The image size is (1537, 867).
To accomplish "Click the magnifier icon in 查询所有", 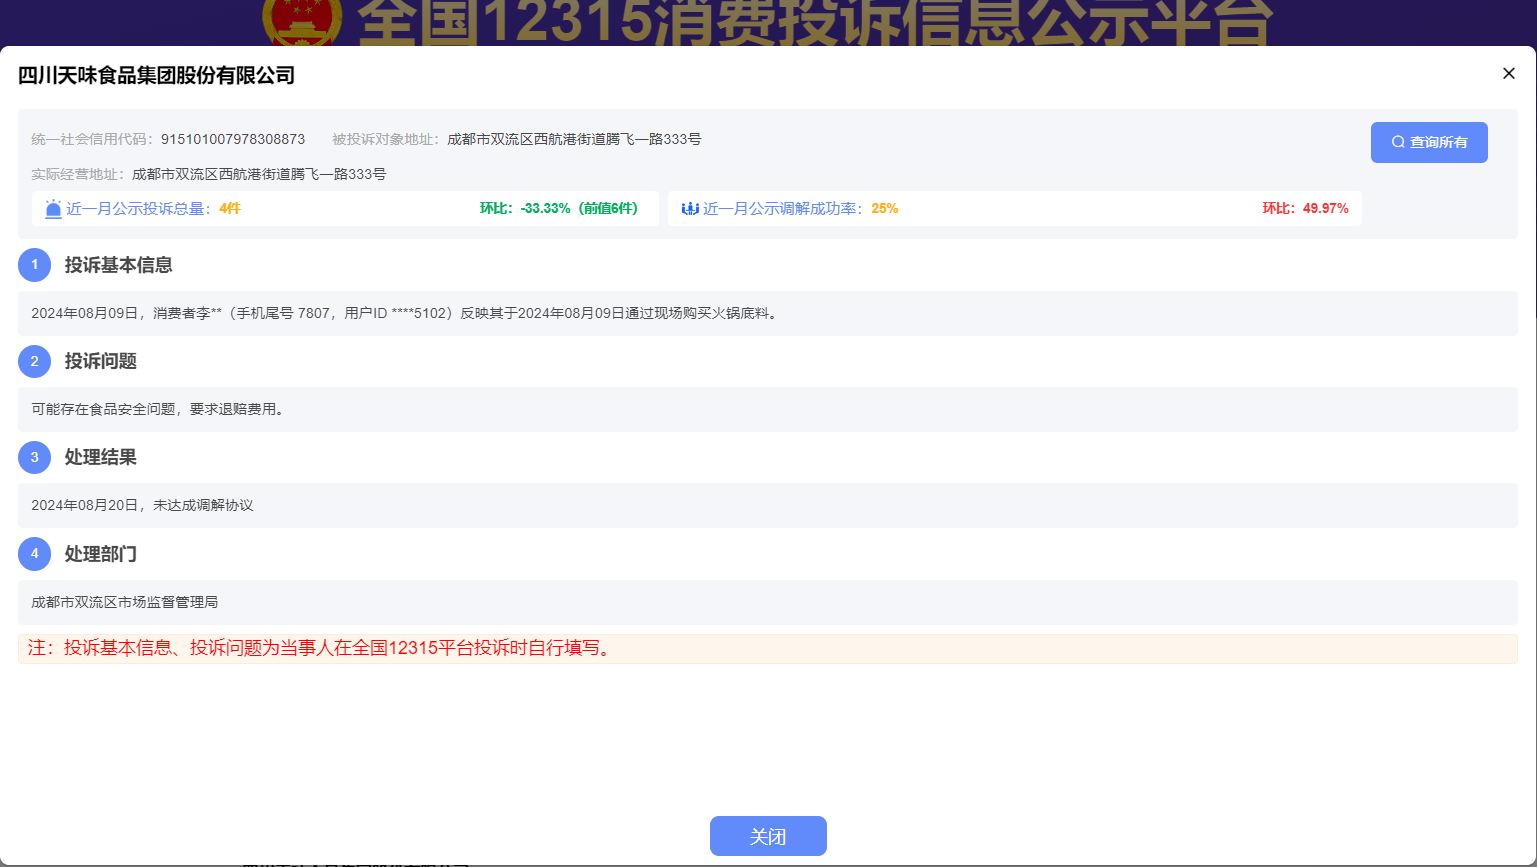I will [x=1398, y=142].
